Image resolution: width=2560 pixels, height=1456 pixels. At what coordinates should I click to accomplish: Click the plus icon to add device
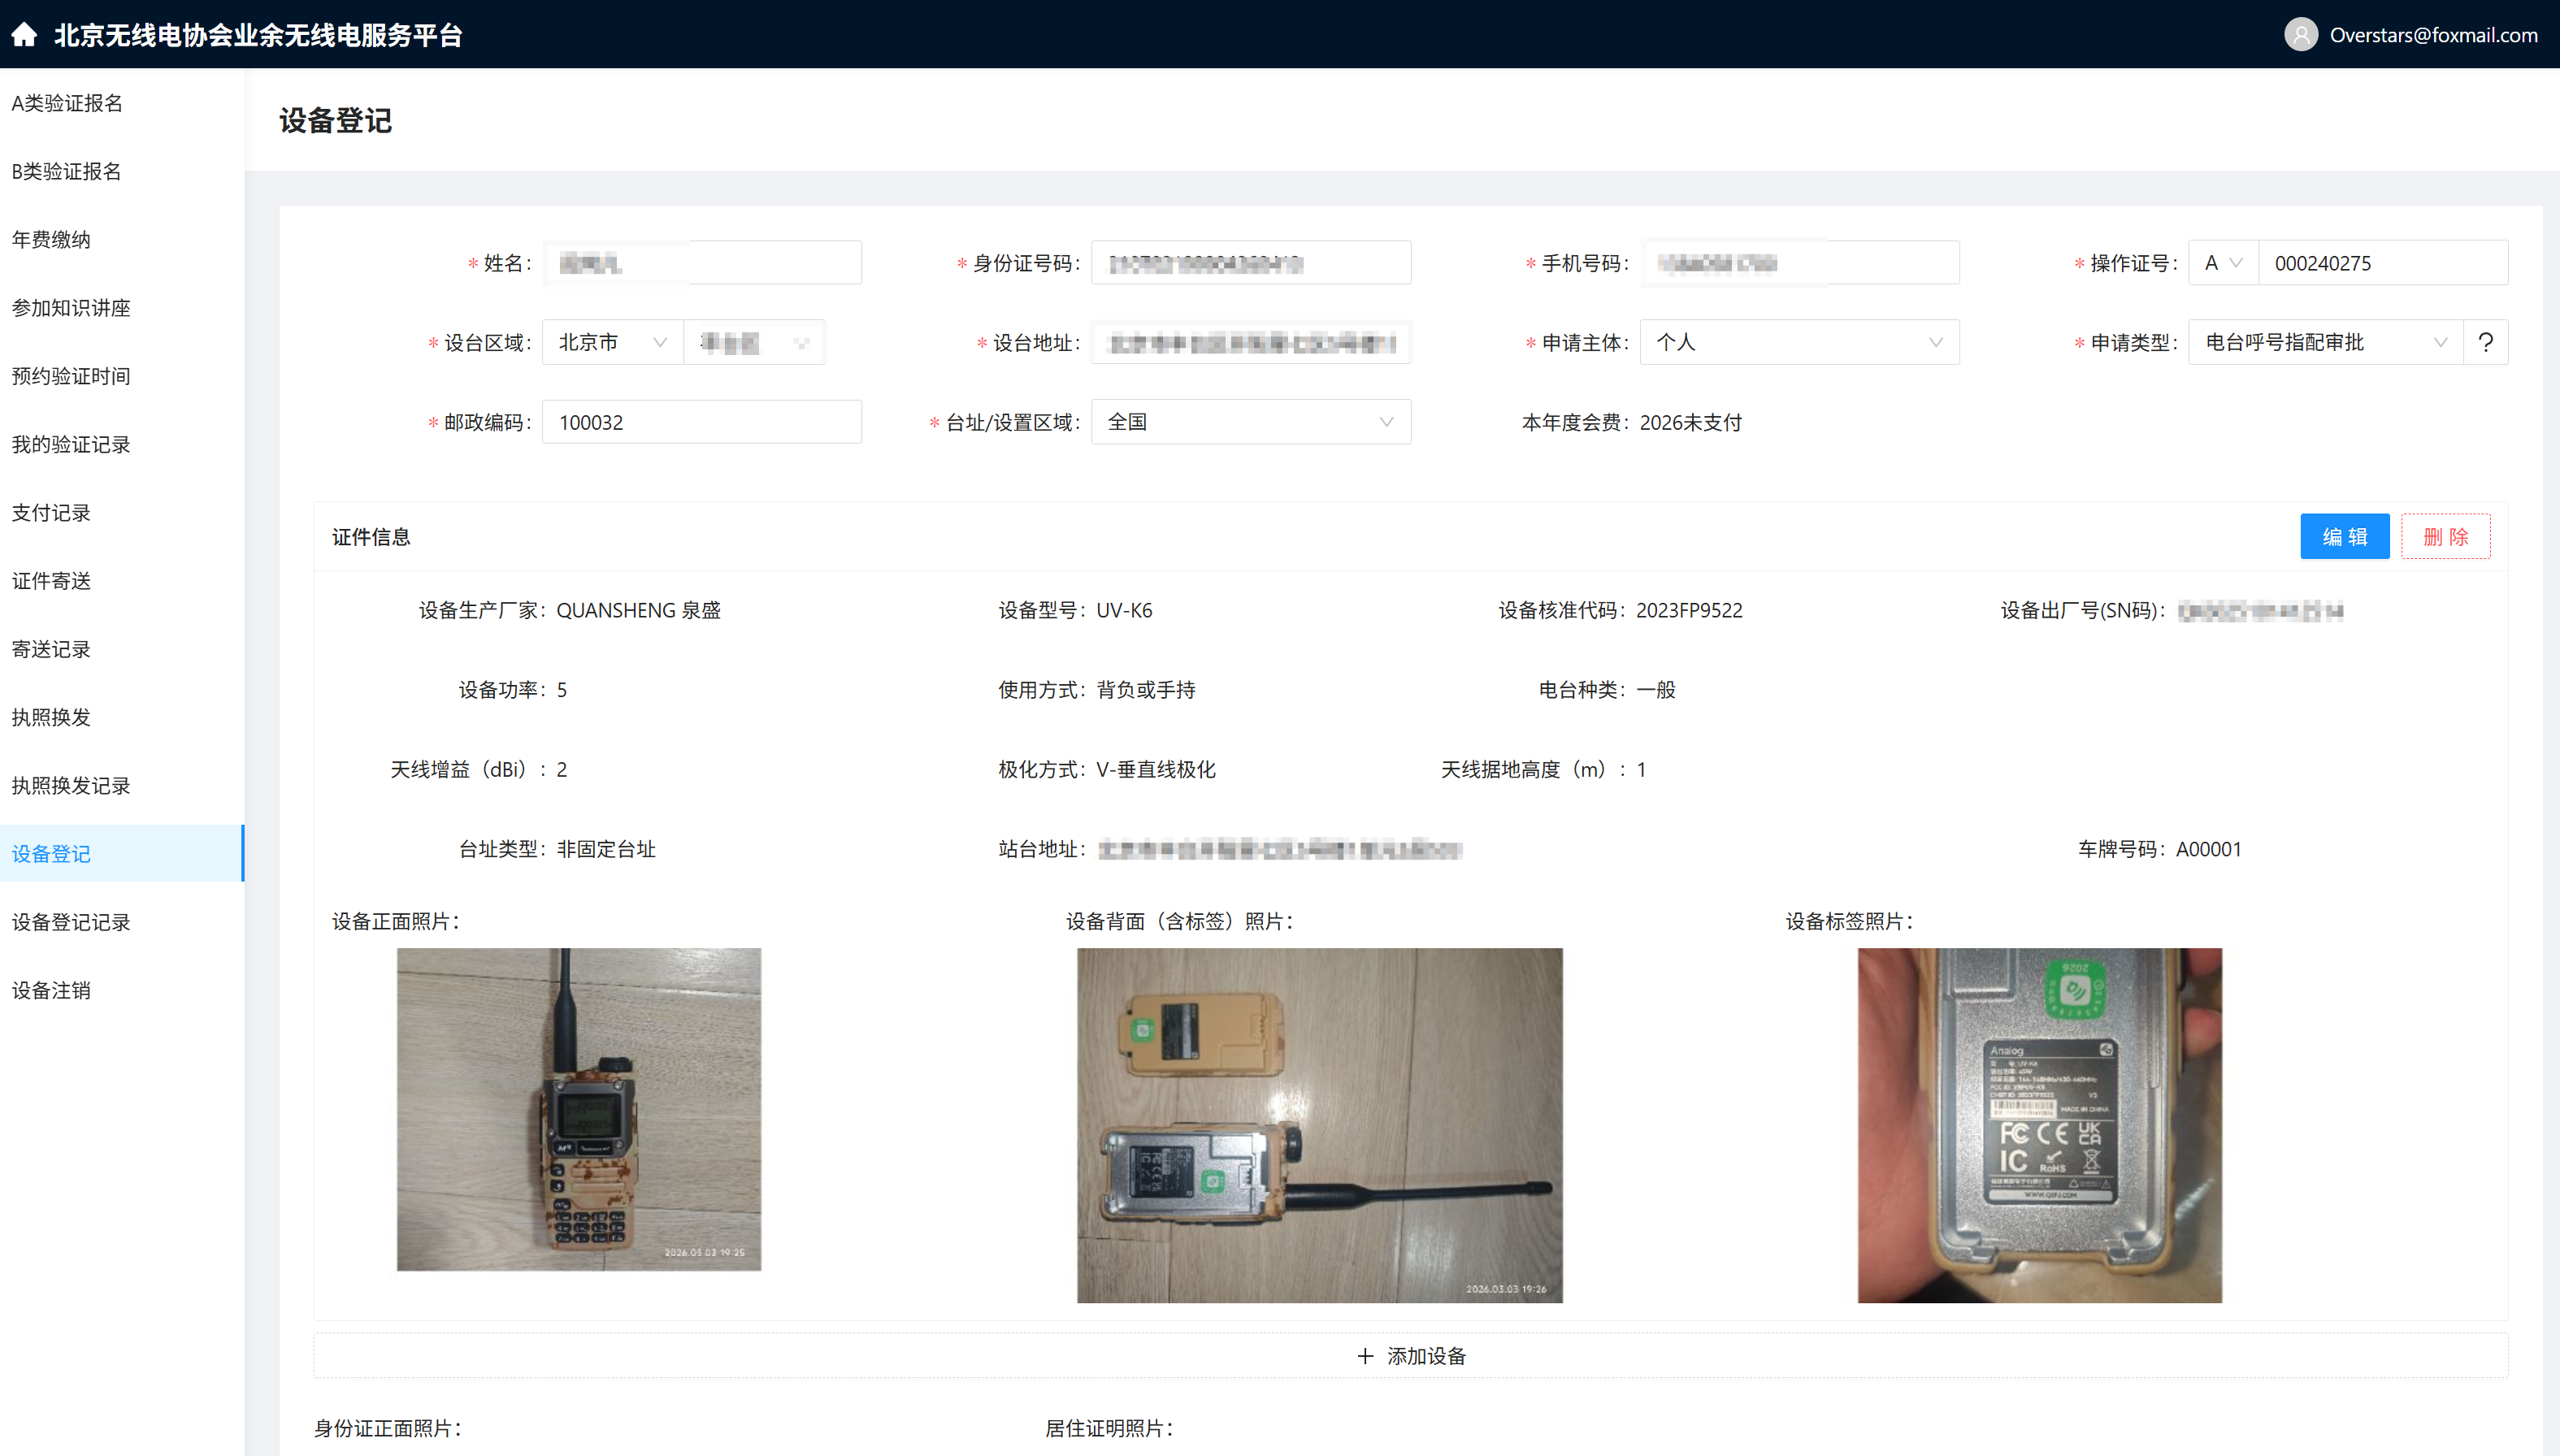(1365, 1356)
